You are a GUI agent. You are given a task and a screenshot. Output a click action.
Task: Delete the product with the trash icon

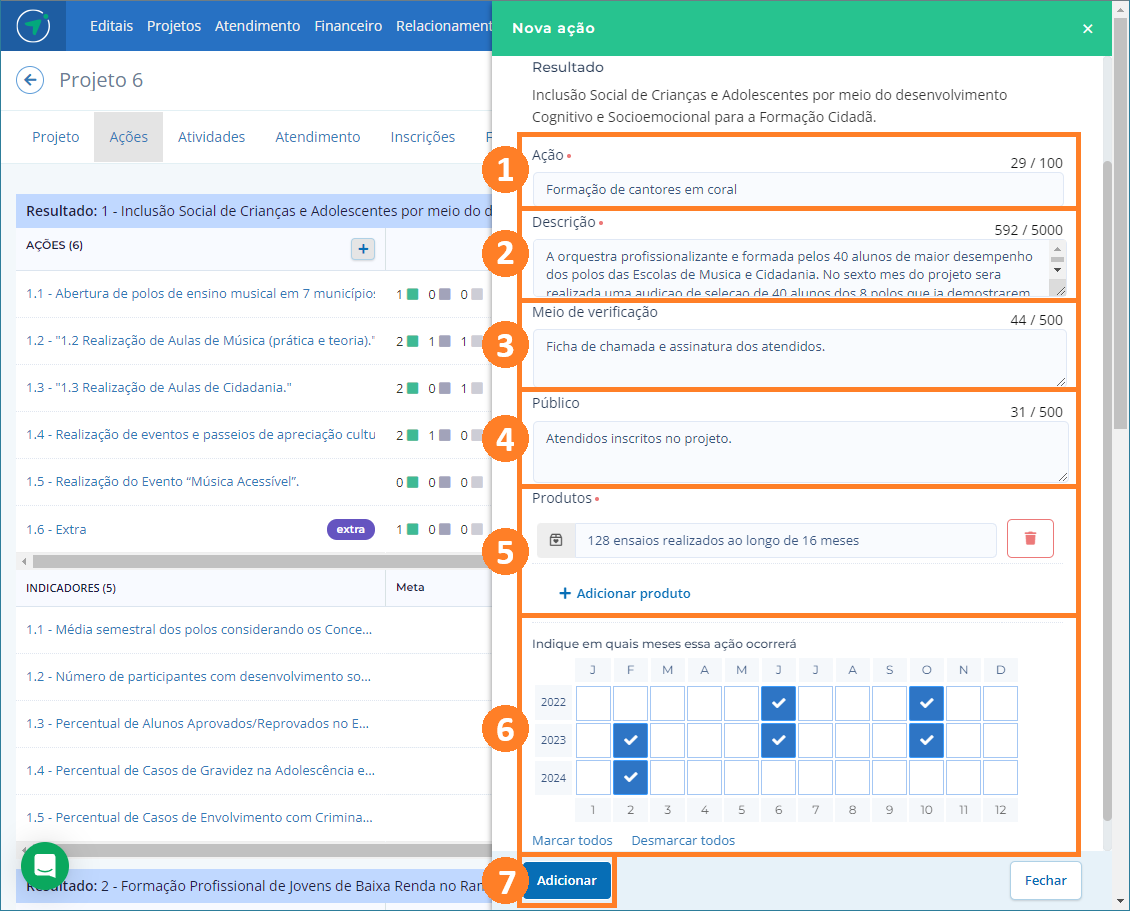pos(1030,538)
